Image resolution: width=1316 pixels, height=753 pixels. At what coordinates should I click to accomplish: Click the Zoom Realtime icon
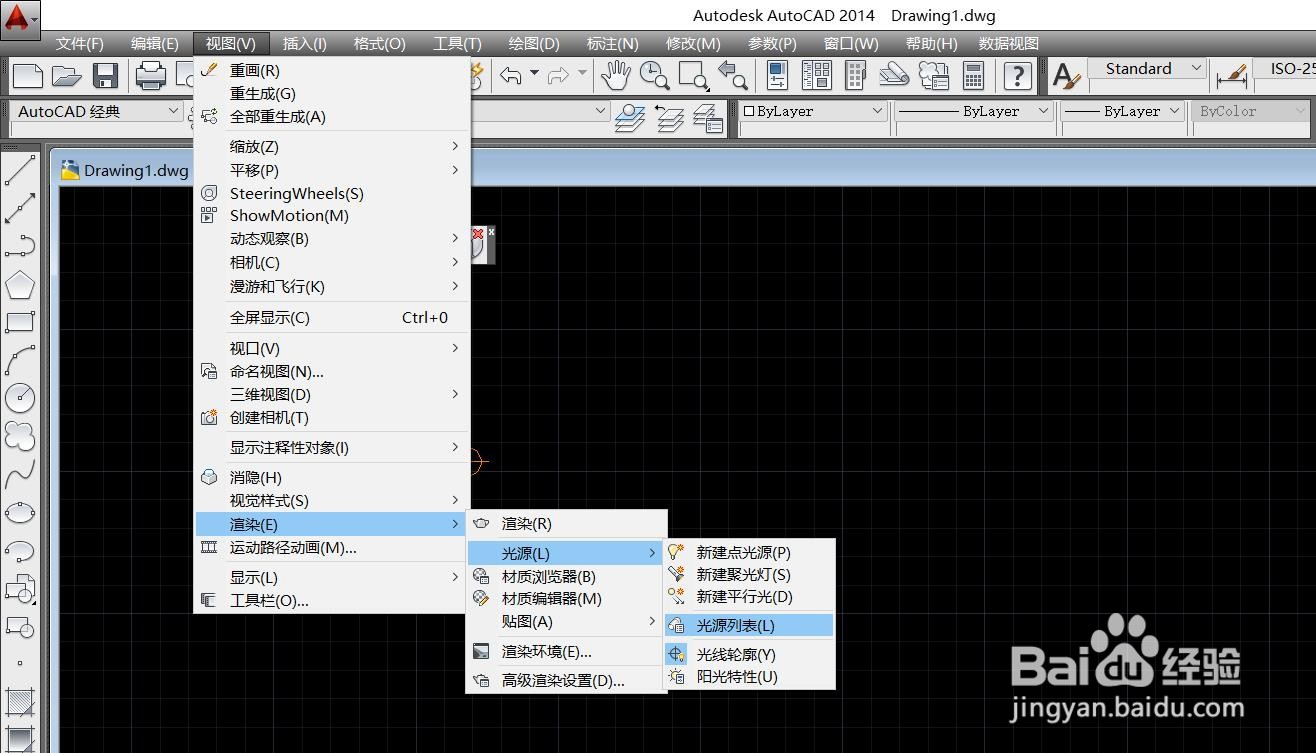[654, 75]
